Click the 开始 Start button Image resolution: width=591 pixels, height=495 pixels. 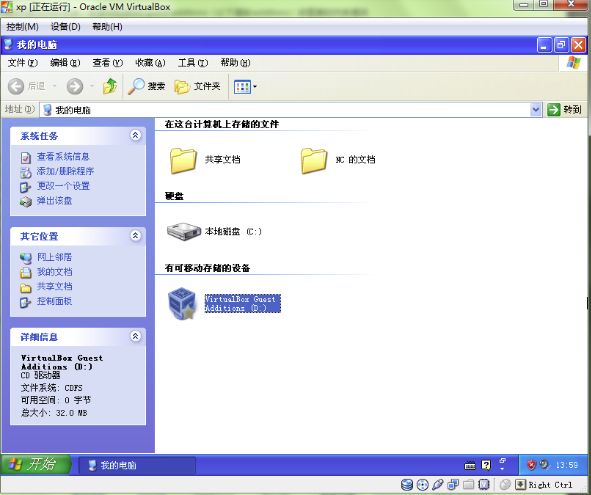pyautogui.click(x=36, y=464)
